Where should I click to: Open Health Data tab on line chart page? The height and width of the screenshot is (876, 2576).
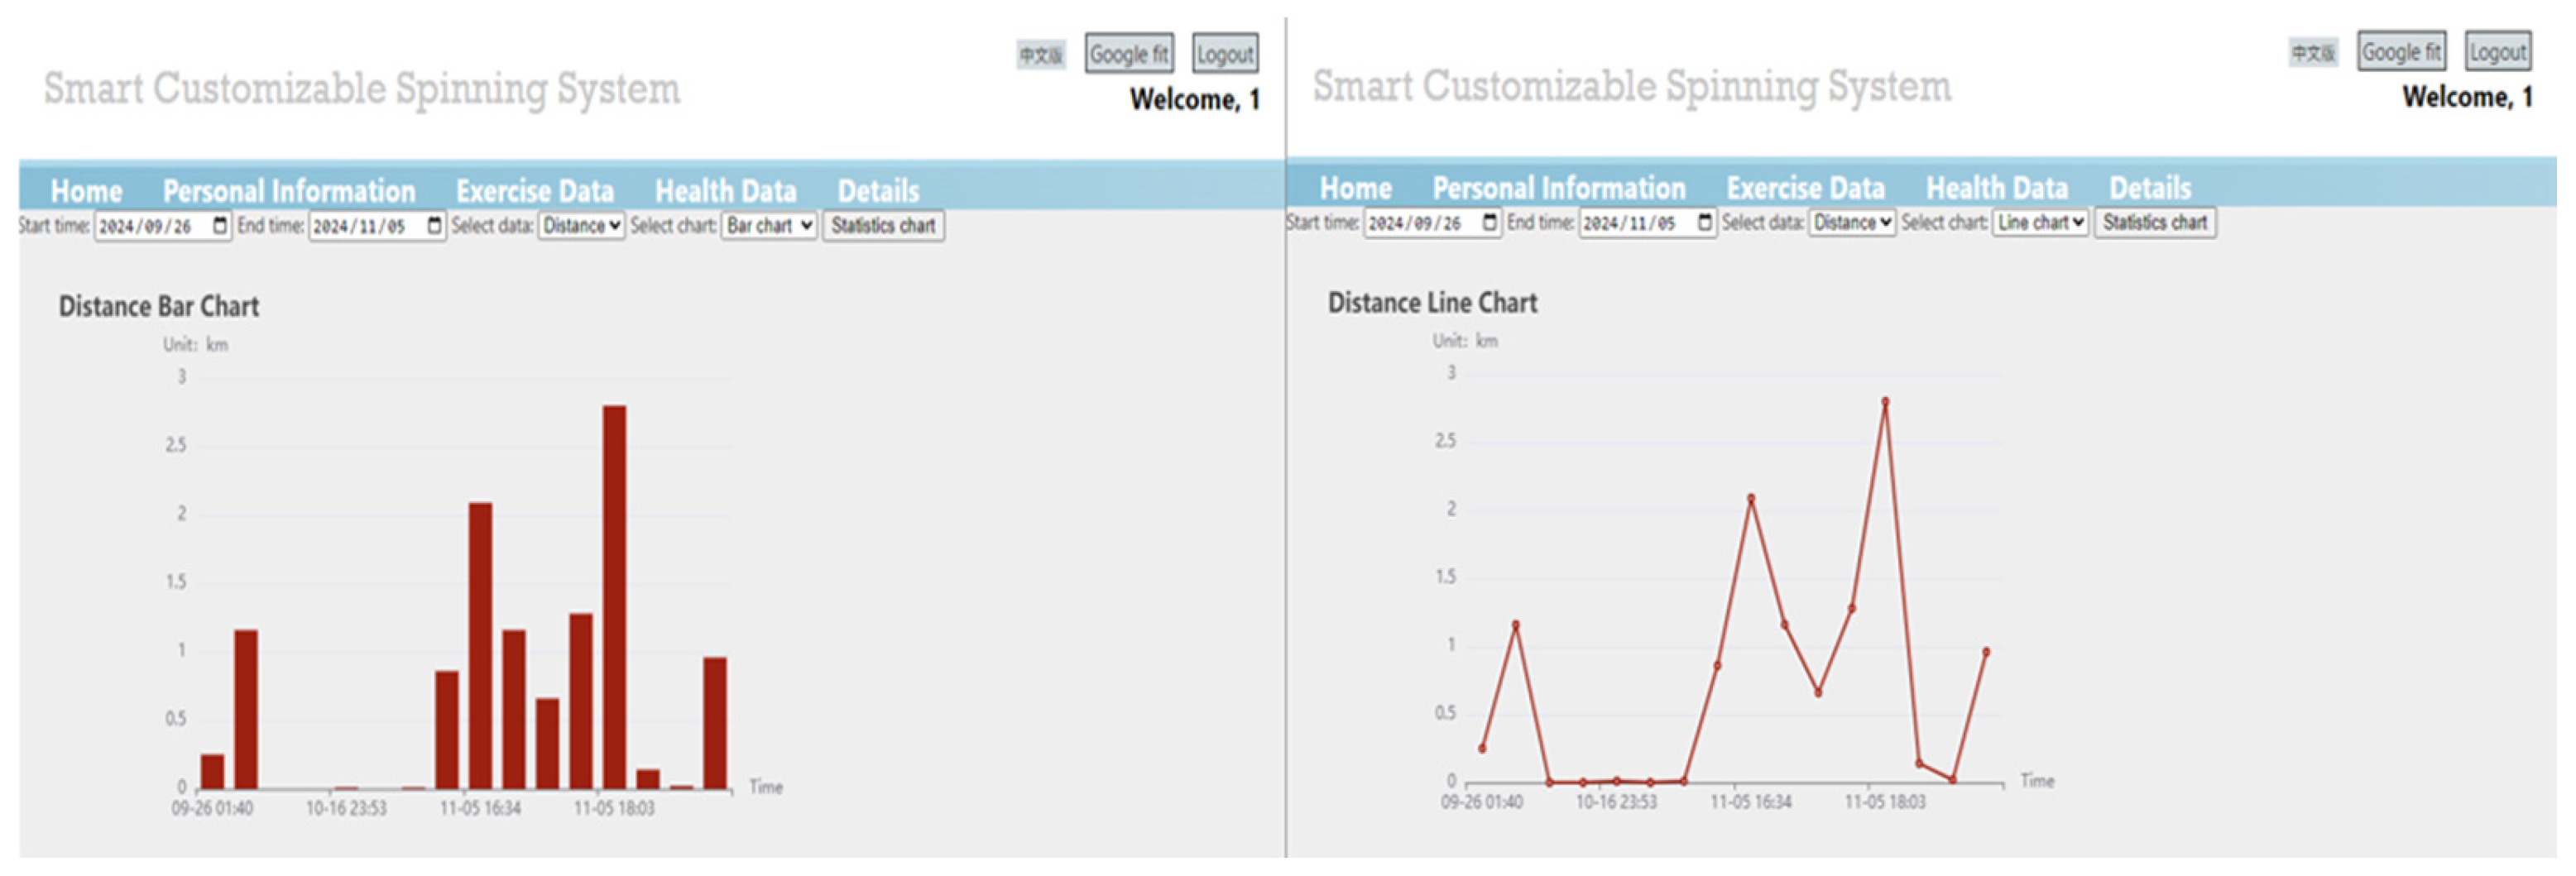(x=1996, y=187)
